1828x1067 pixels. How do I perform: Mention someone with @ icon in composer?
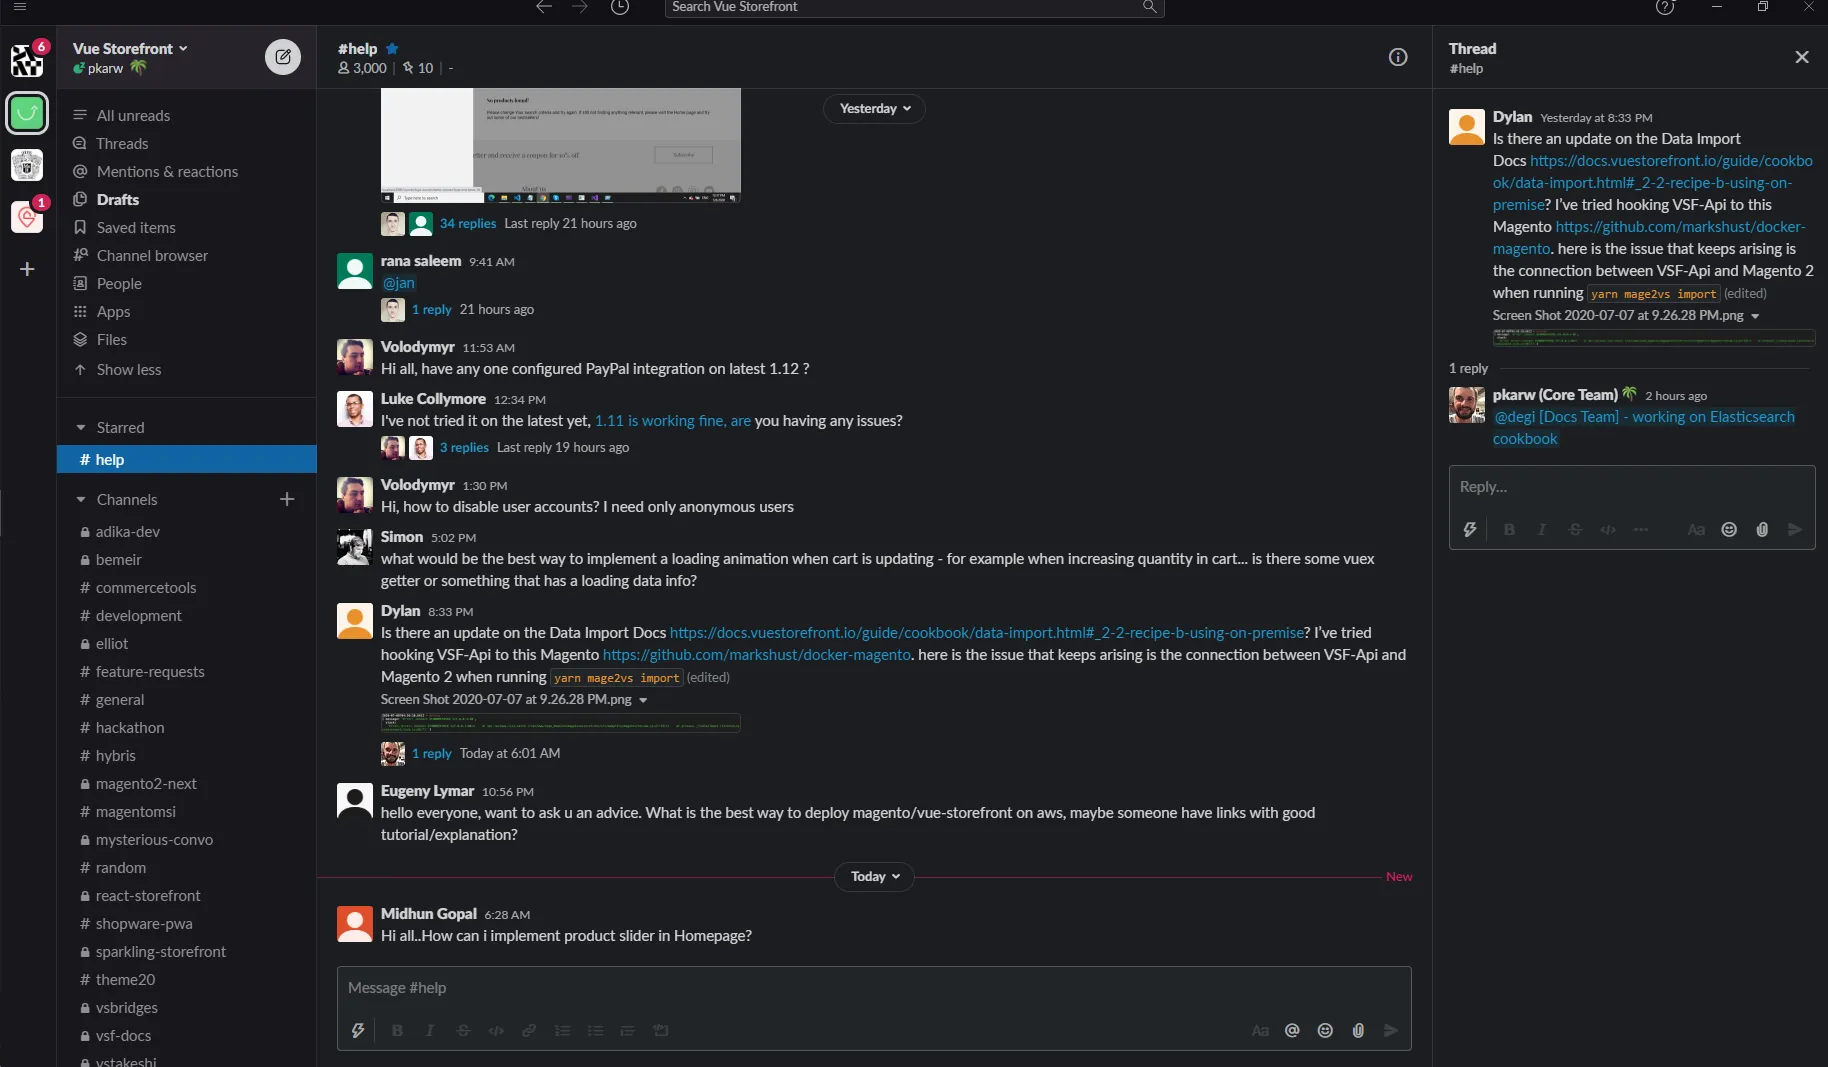click(x=1292, y=1030)
